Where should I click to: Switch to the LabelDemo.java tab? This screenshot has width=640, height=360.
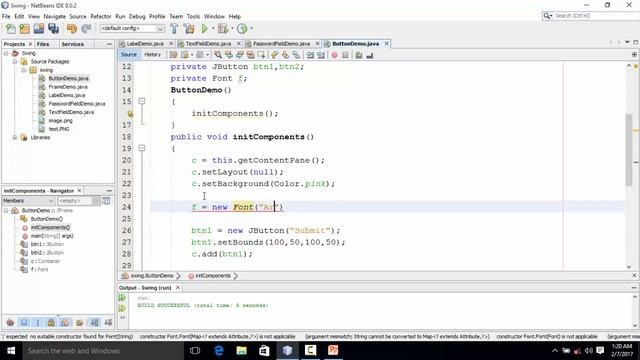pyautogui.click(x=145, y=44)
